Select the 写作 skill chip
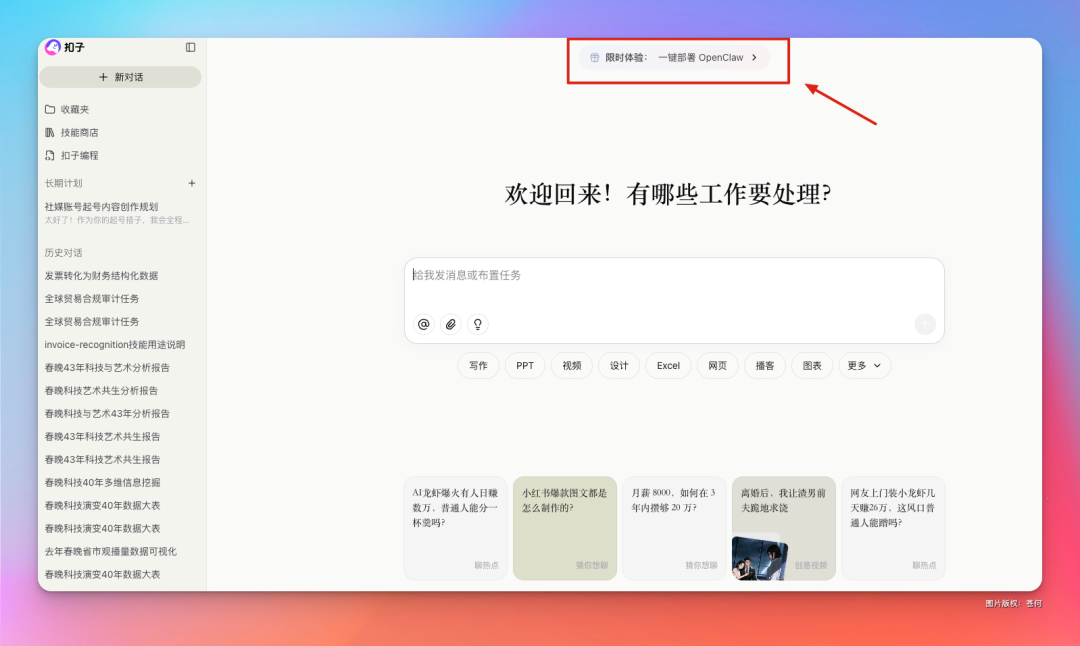Screen dimensions: 1080x646 click(477, 366)
